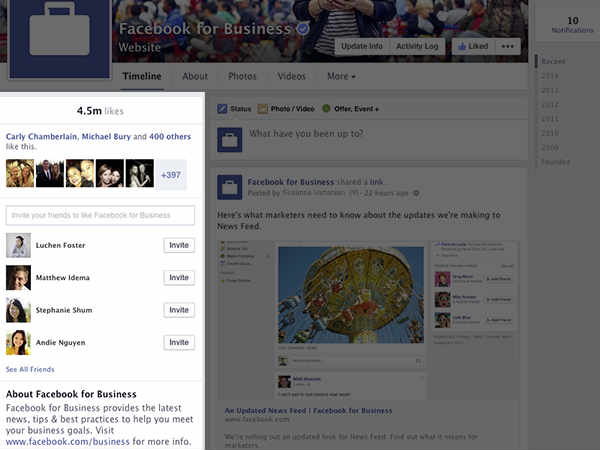The image size is (600, 450).
Task: Click the briefcase avatar on the shared post
Action: point(230,187)
